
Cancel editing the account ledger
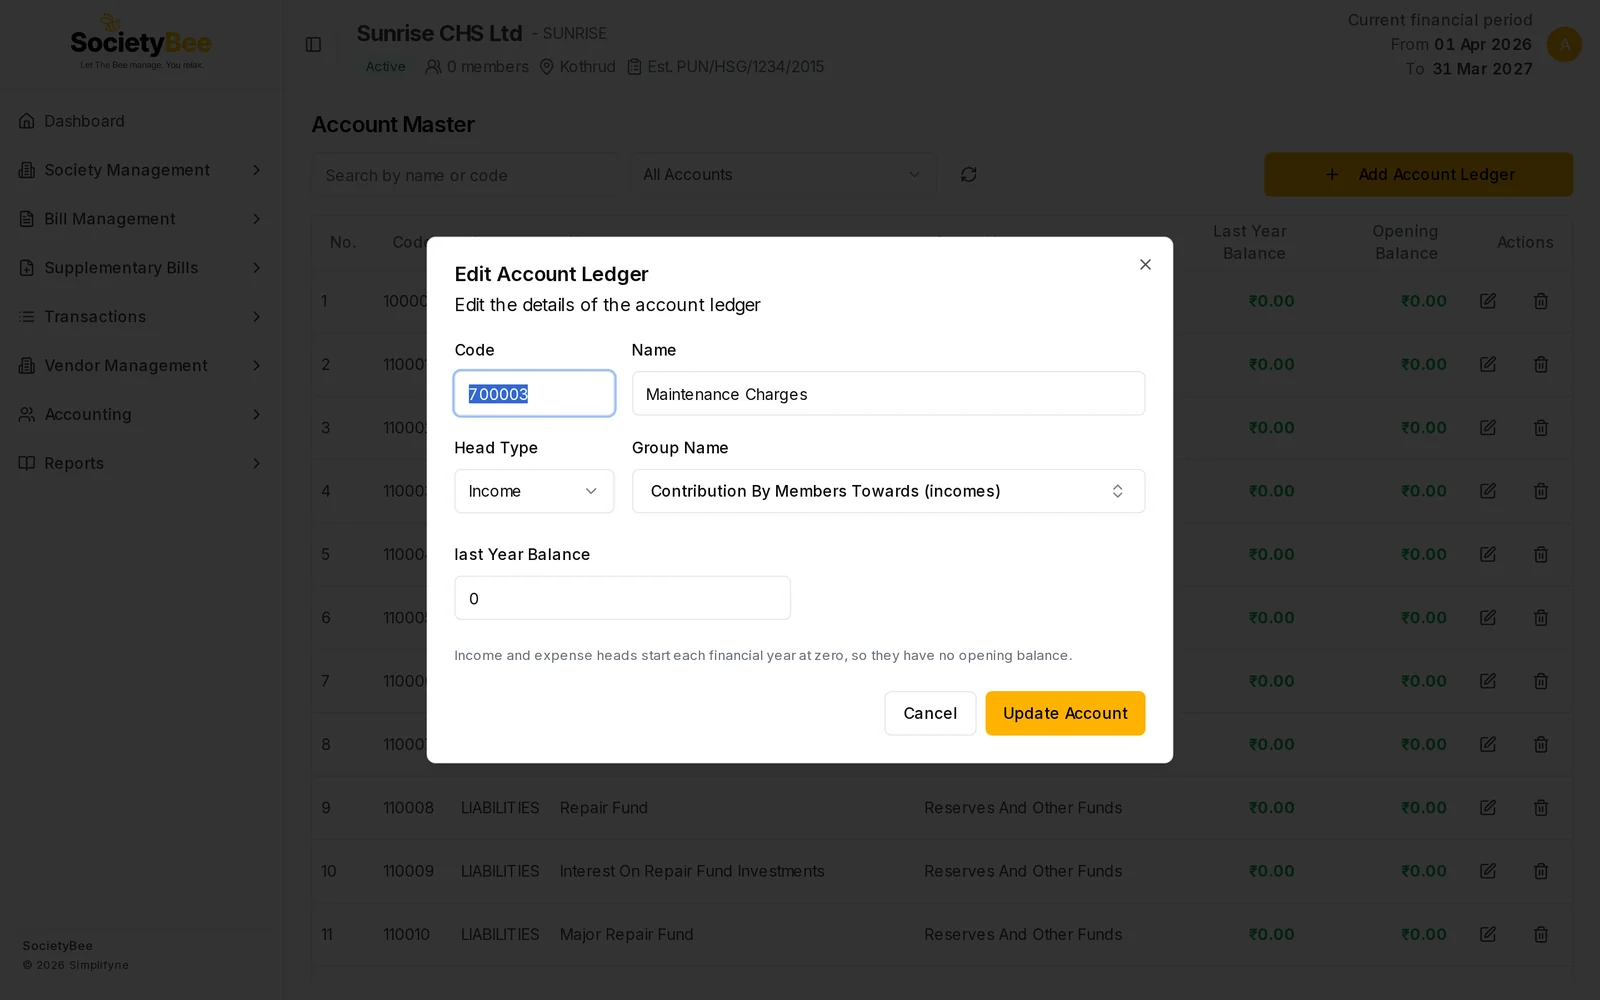pos(930,713)
